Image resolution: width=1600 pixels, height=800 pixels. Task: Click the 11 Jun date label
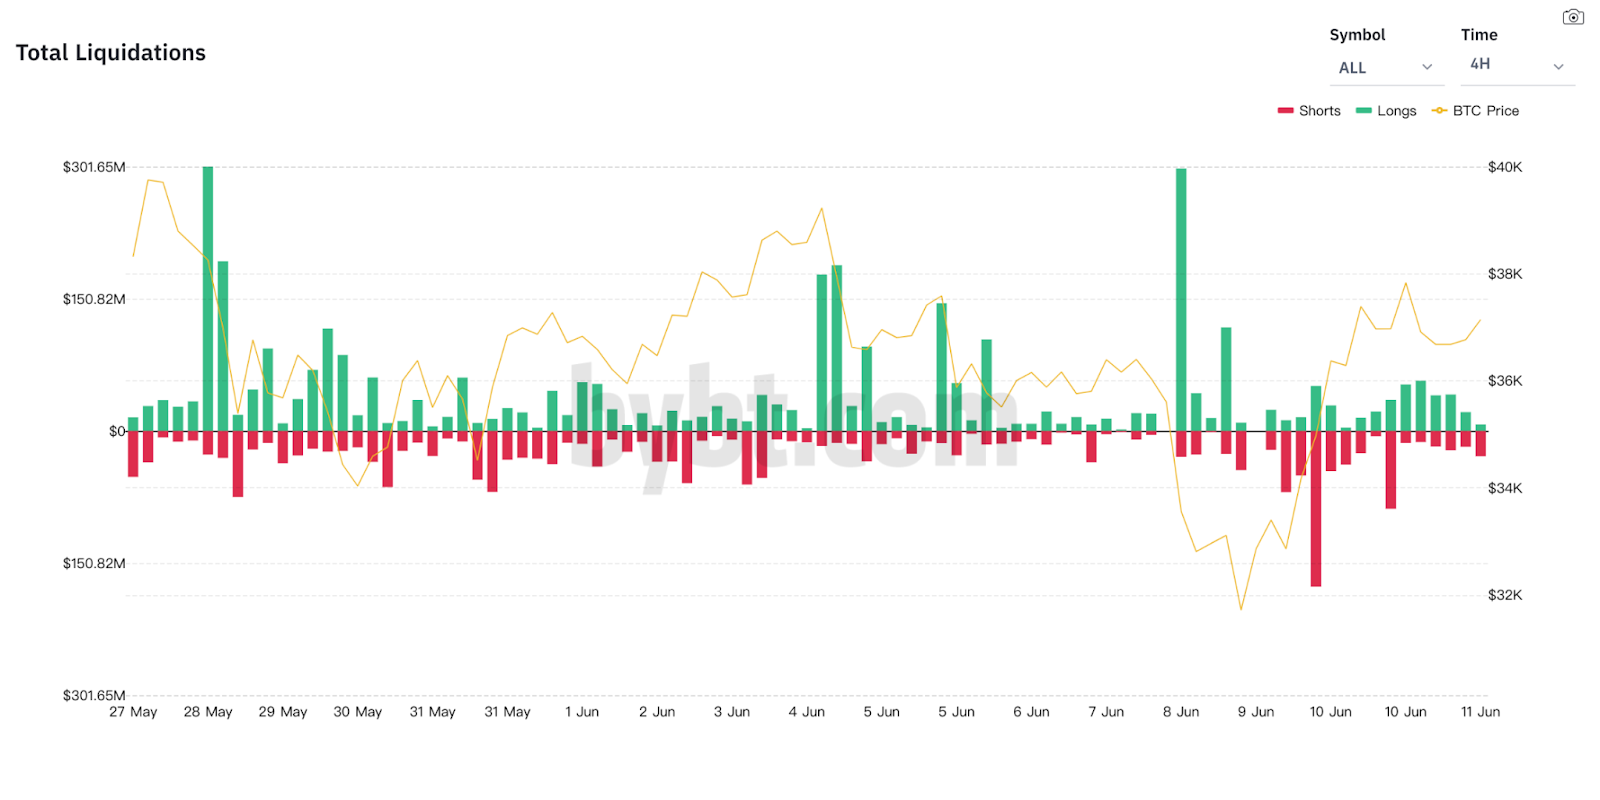click(1480, 712)
